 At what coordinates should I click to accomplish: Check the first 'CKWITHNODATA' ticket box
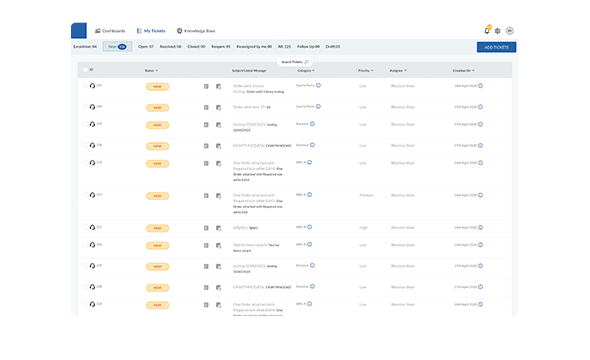[85, 145]
